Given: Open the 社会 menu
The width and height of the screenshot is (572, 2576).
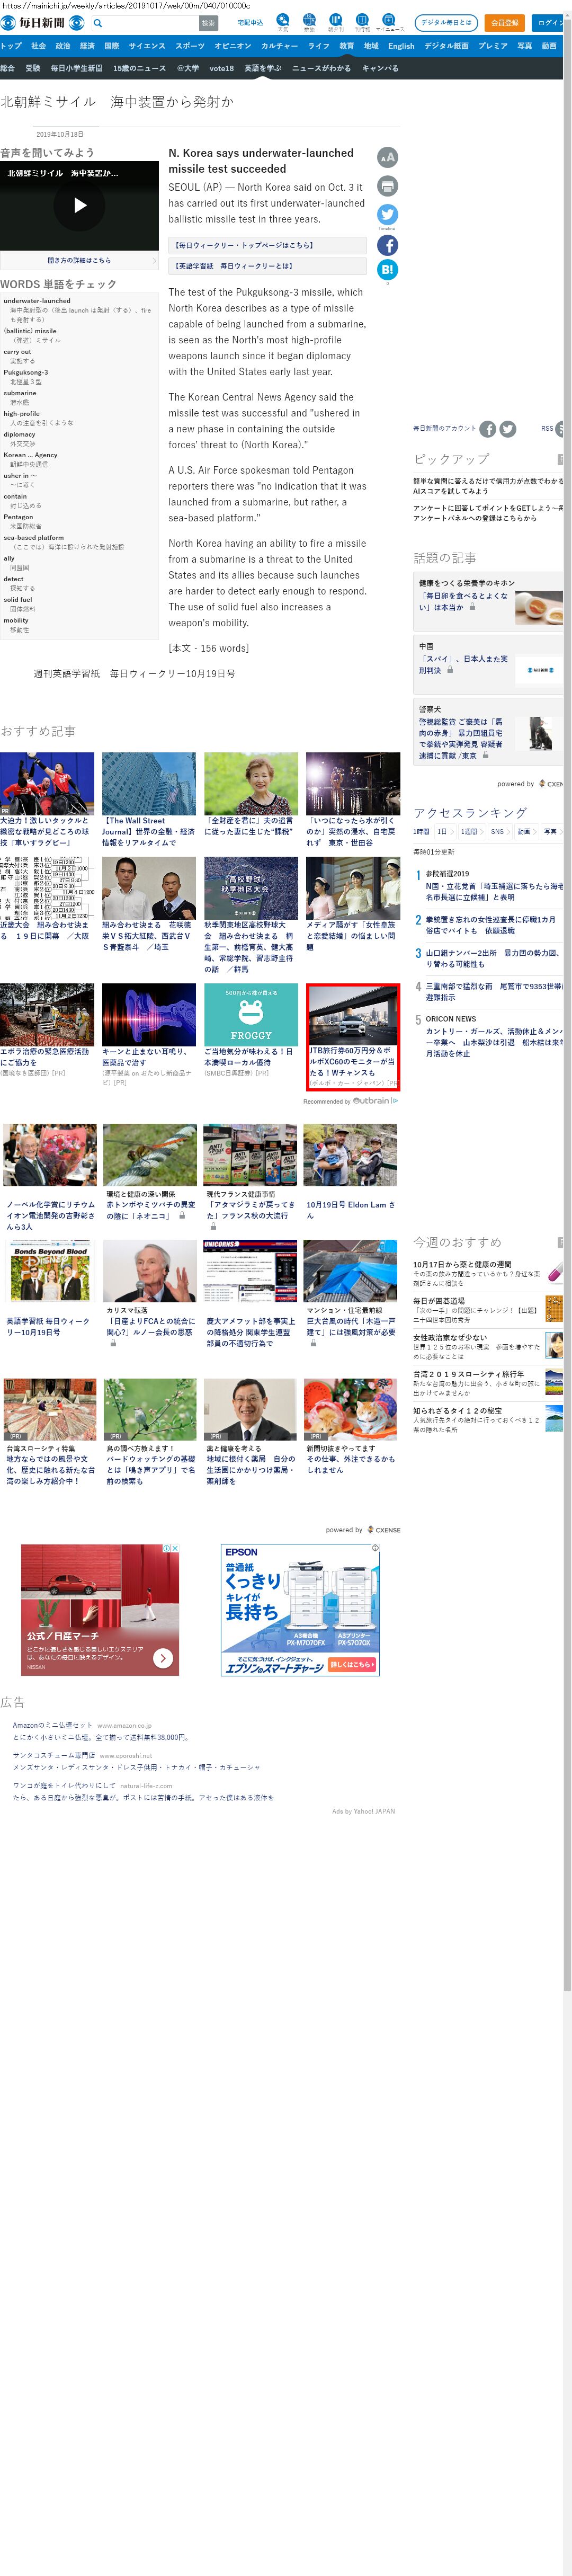Looking at the screenshot, I should pos(38,46).
